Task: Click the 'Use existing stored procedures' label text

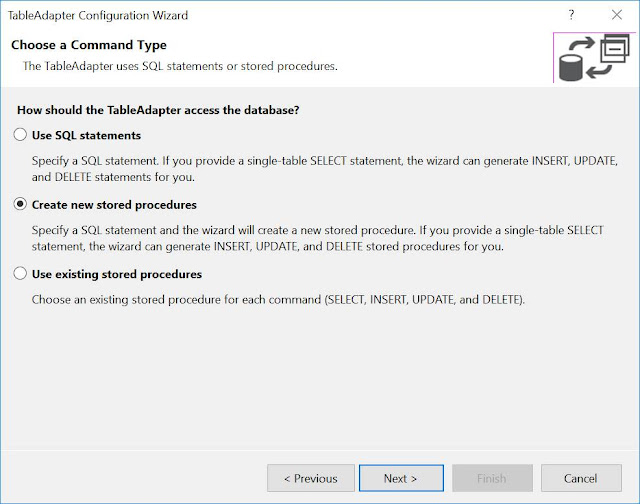Action: point(116,274)
